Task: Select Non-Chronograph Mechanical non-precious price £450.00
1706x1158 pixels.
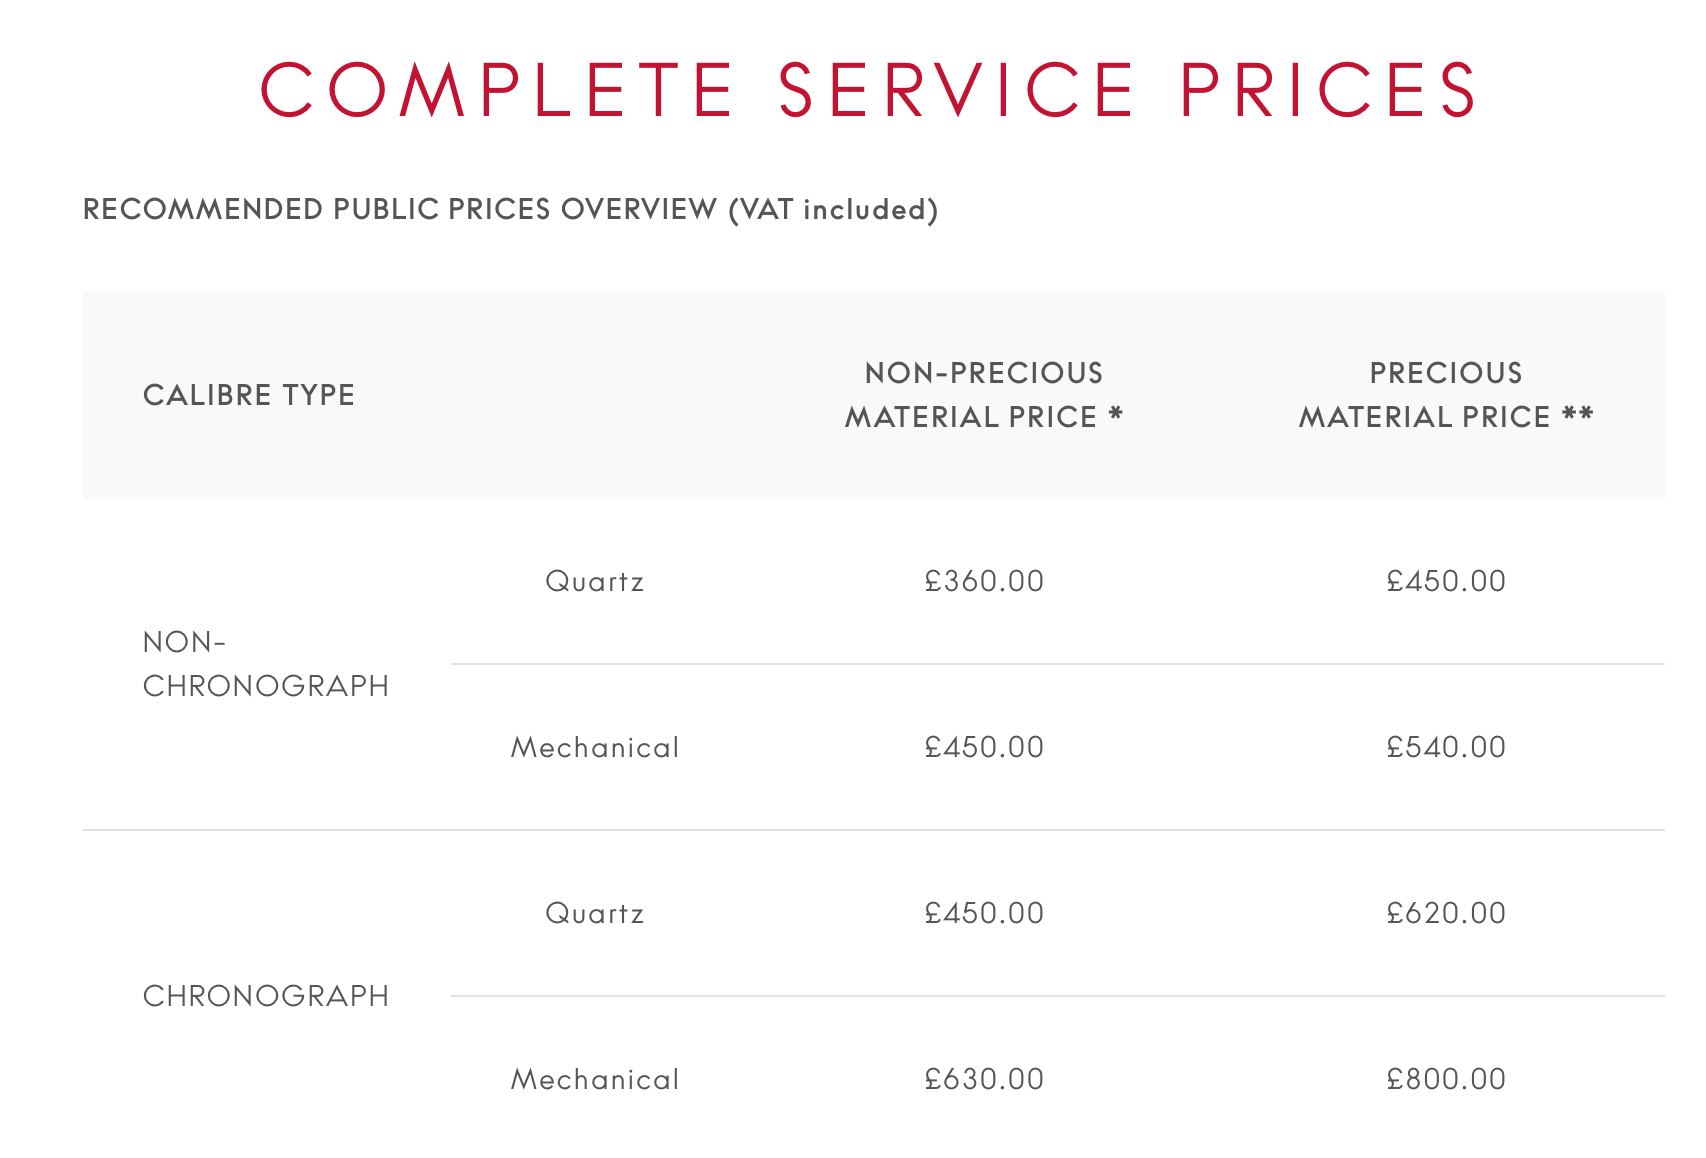Action: (x=984, y=747)
